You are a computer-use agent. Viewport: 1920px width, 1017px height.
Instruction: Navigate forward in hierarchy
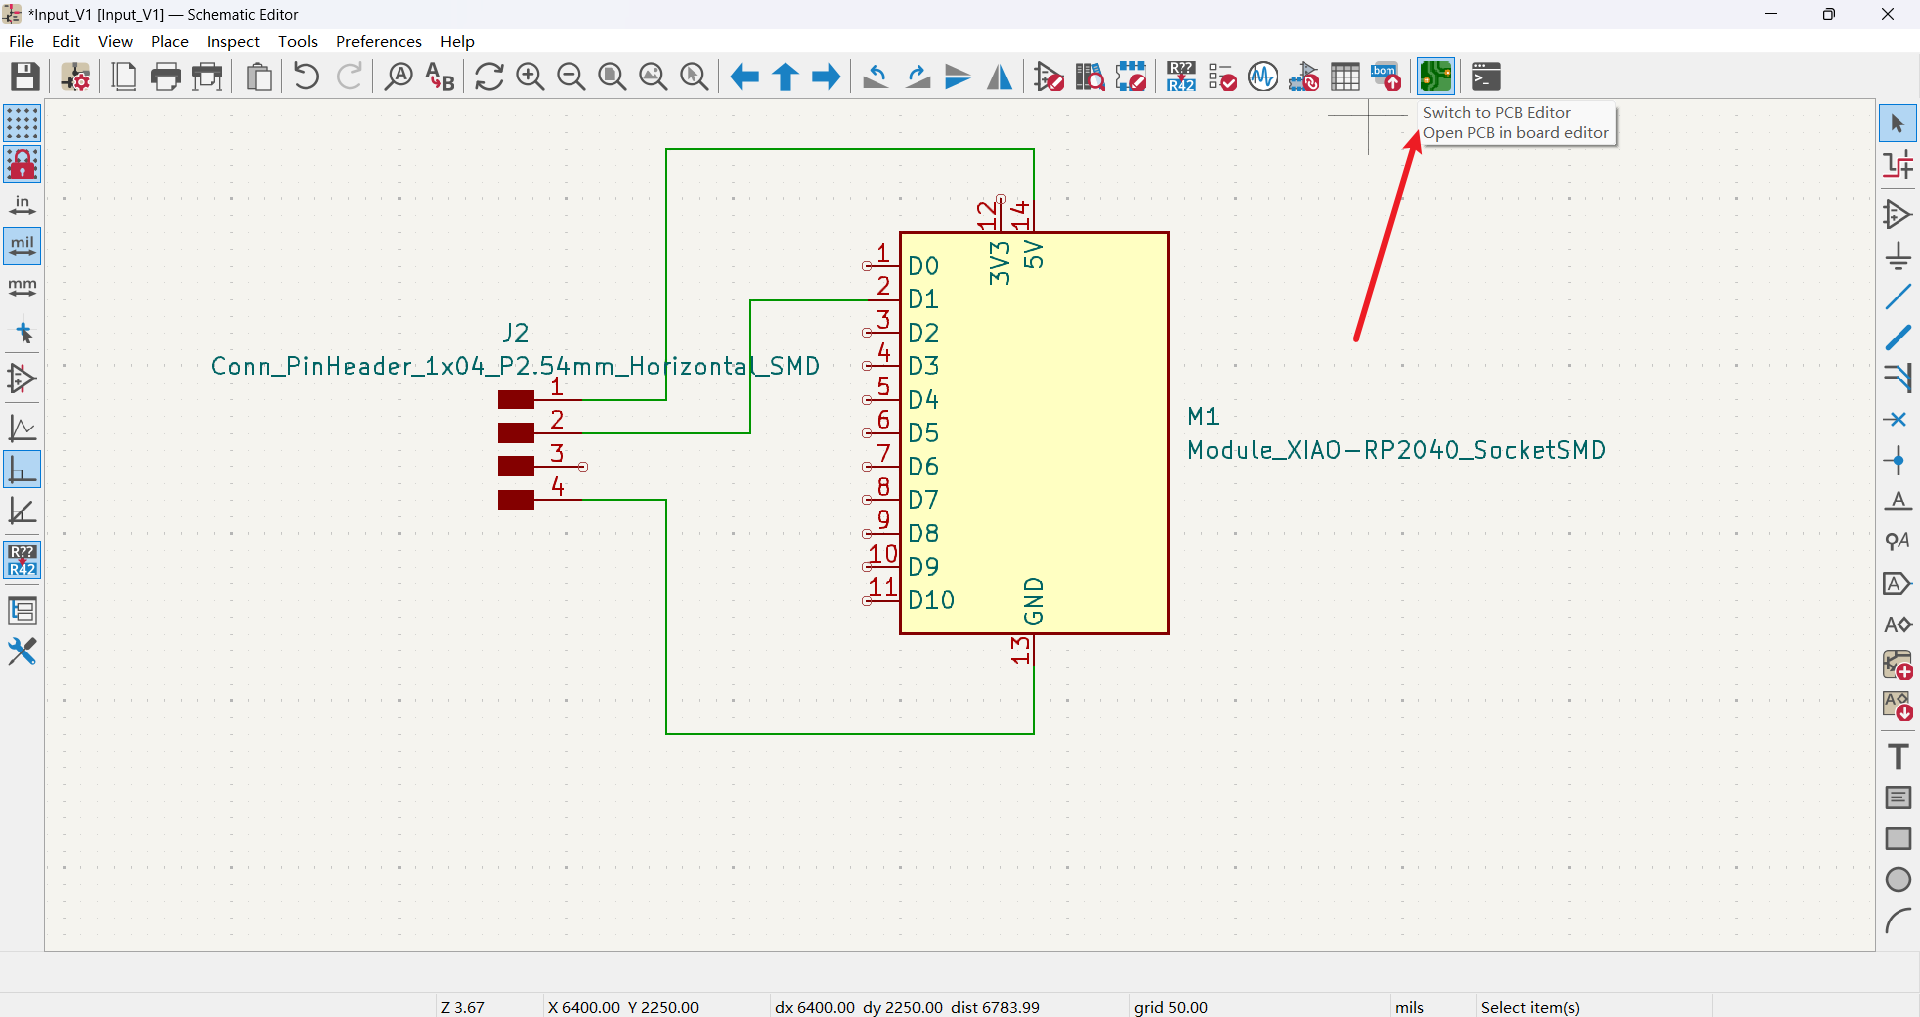(x=826, y=76)
